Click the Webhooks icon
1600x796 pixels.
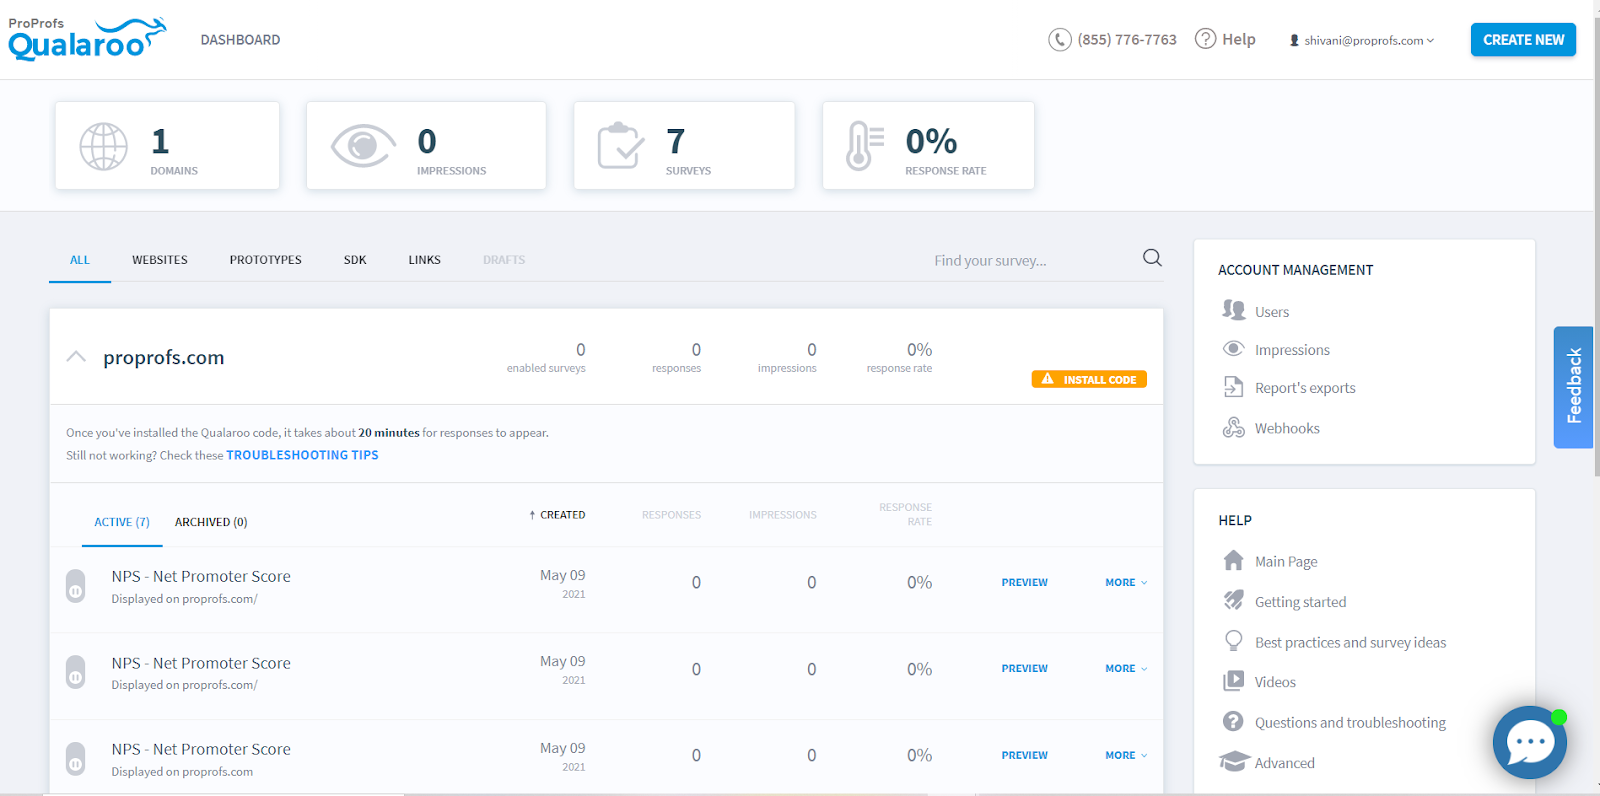pyautogui.click(x=1233, y=428)
